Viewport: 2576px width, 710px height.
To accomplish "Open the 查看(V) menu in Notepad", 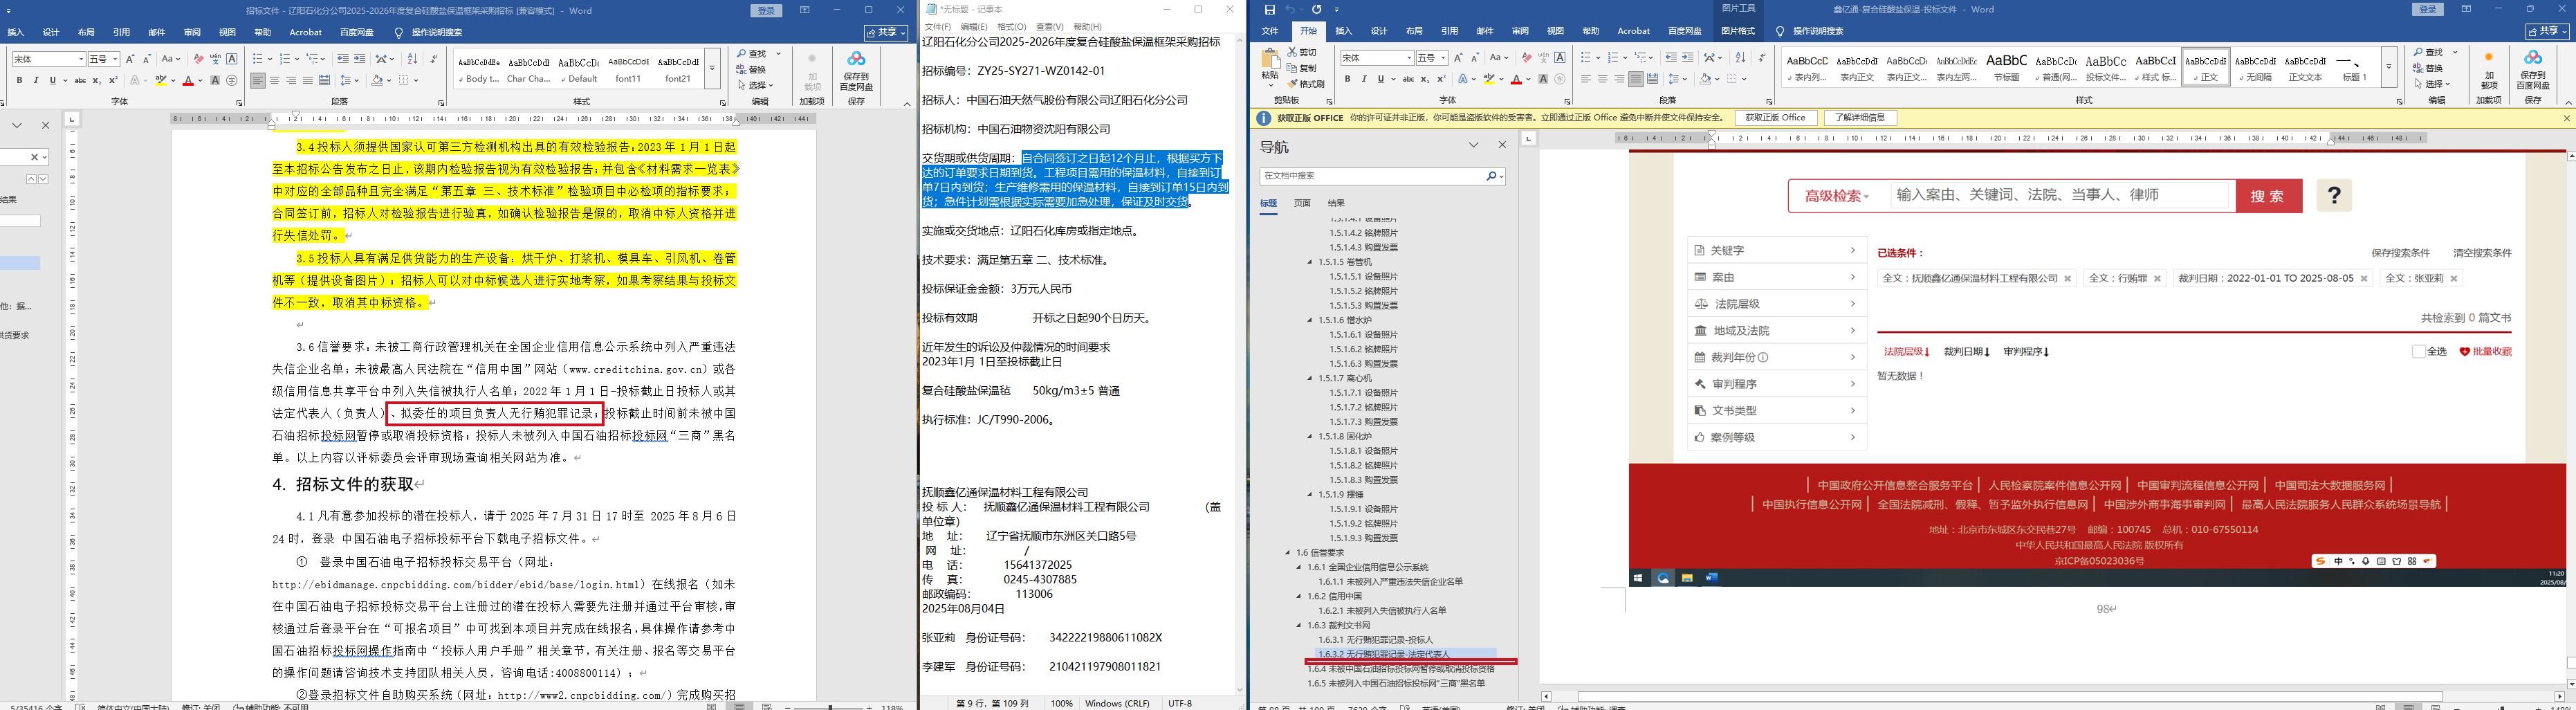I will click(1050, 27).
